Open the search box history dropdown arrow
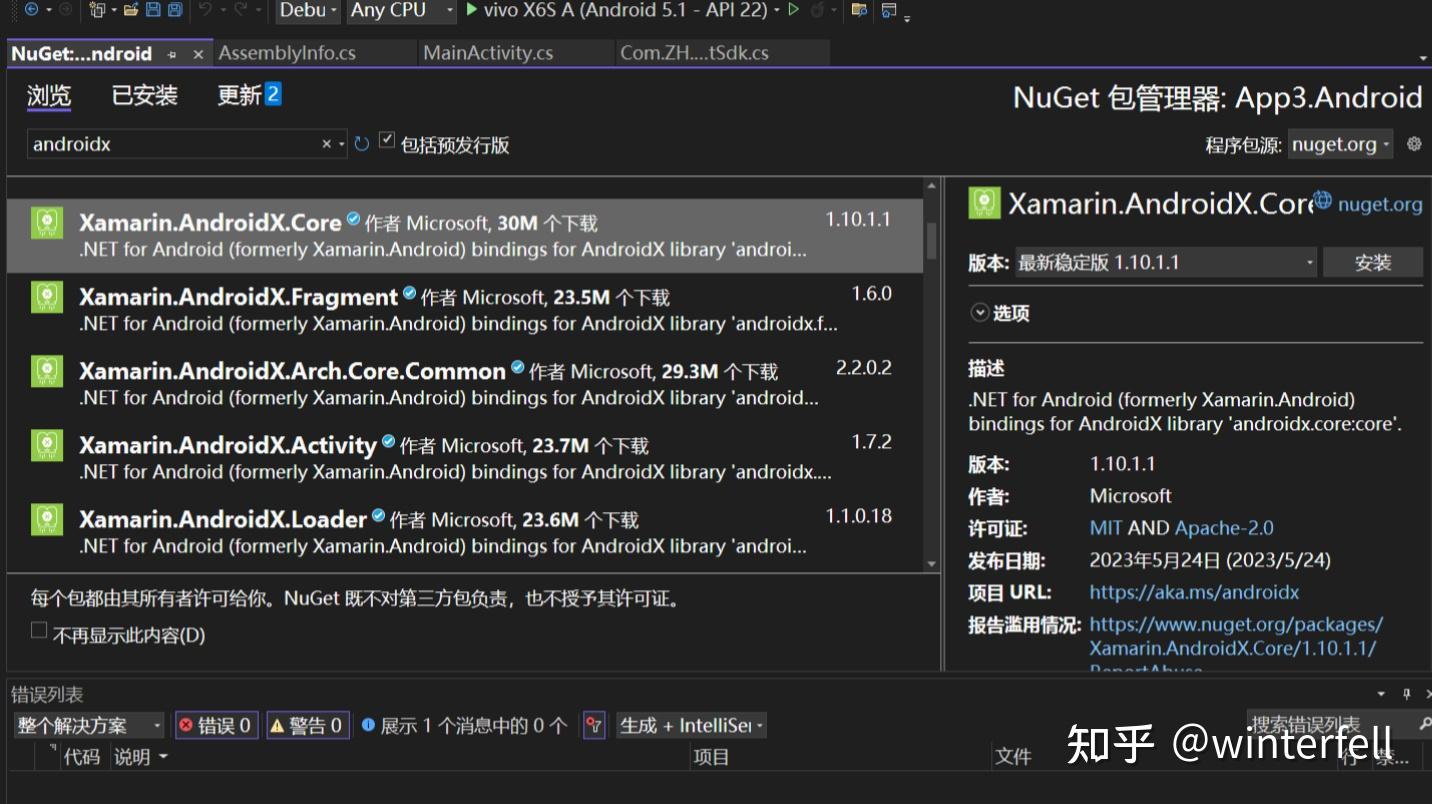1432x804 pixels. (x=342, y=144)
